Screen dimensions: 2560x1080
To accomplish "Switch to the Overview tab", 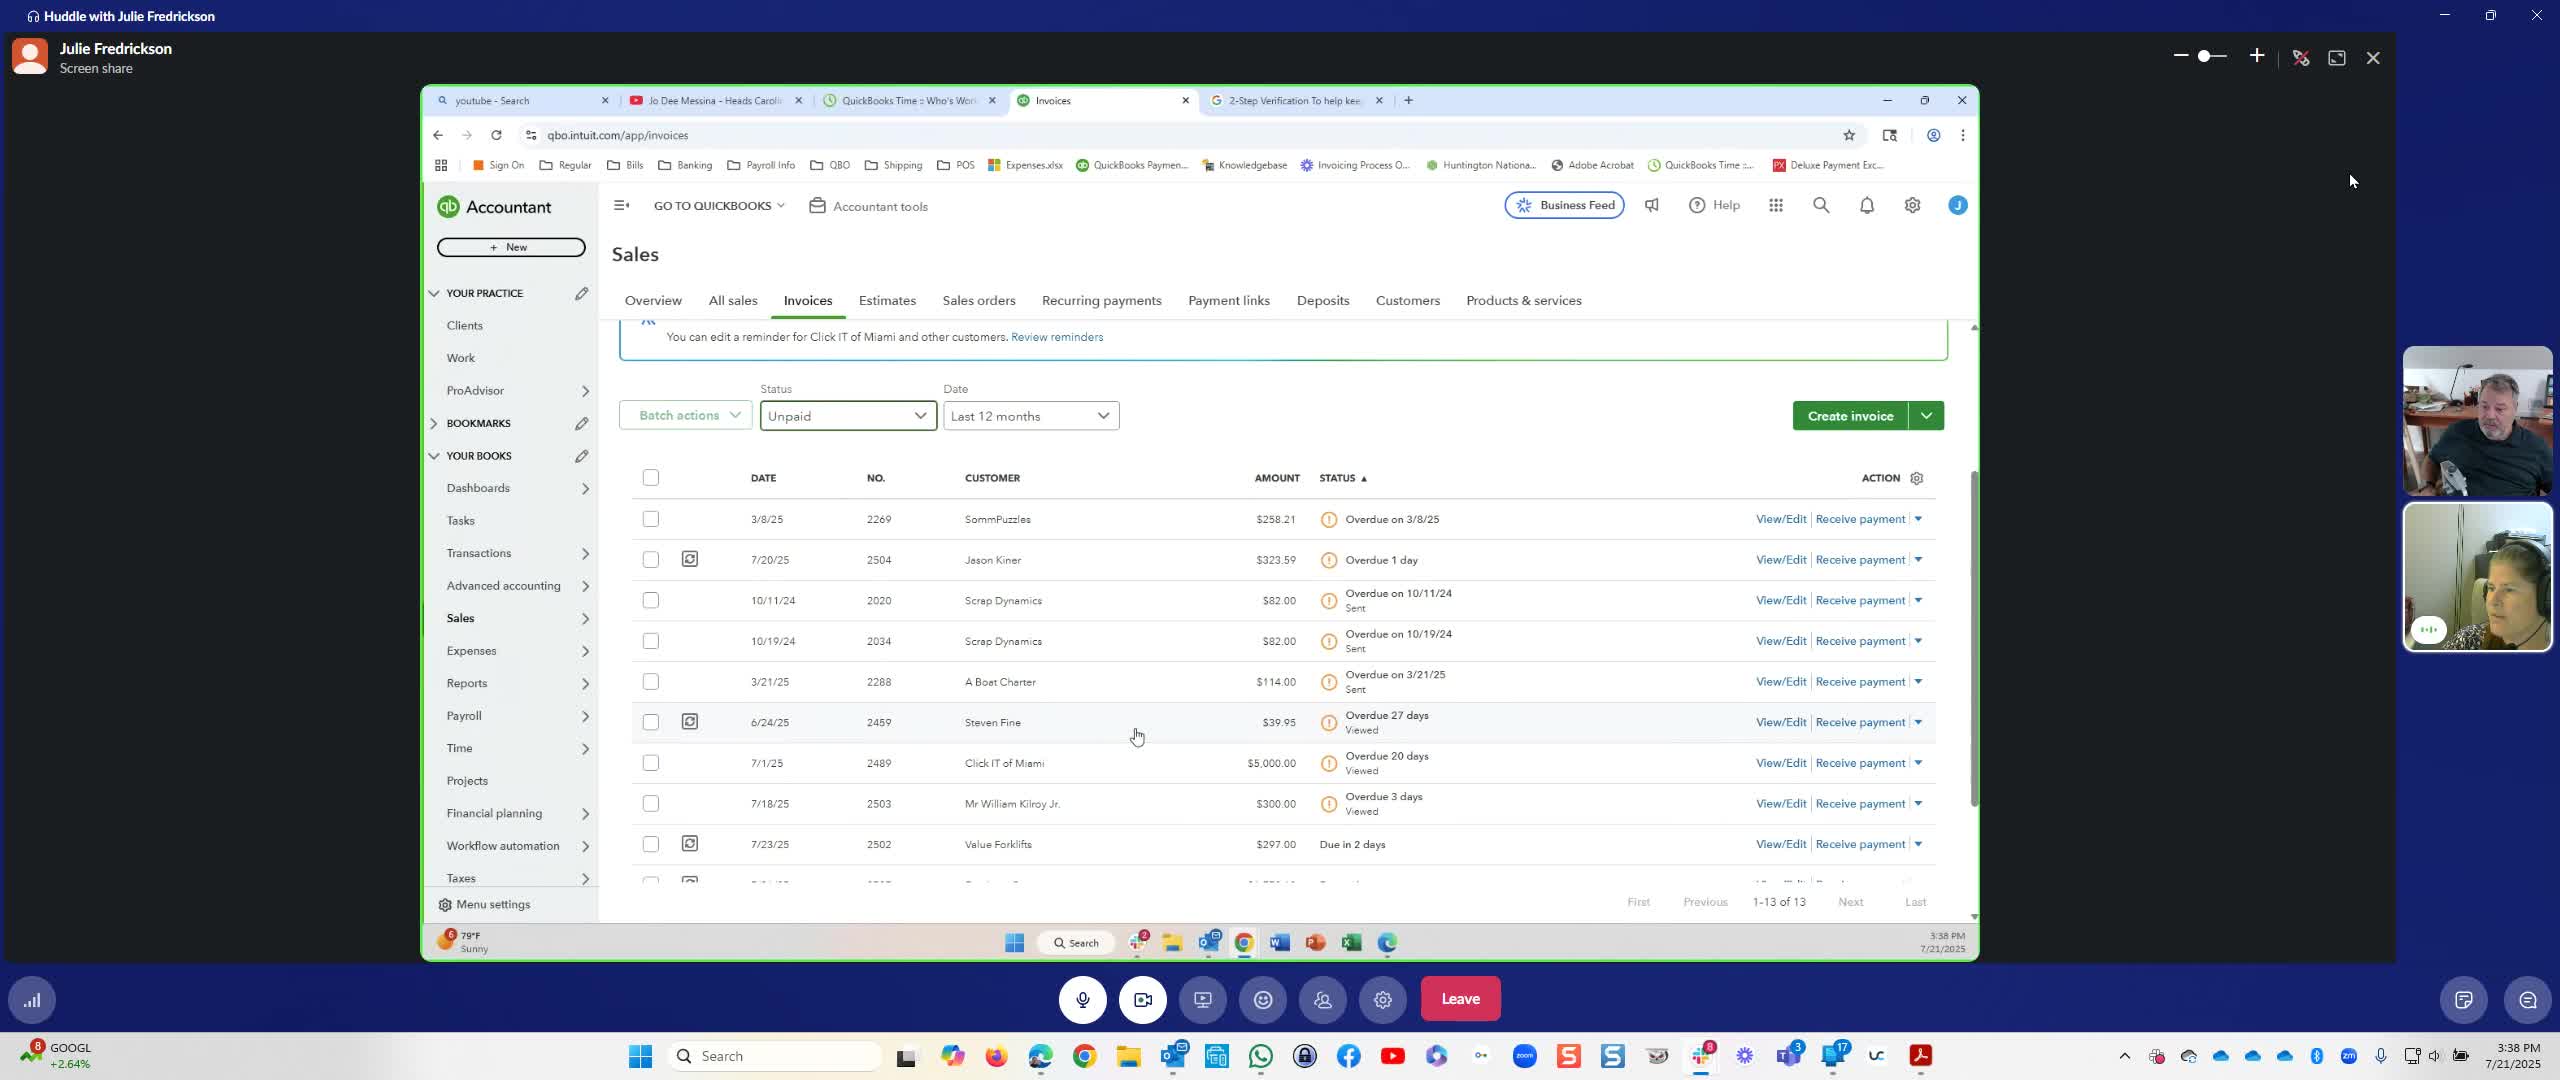I will click(653, 301).
